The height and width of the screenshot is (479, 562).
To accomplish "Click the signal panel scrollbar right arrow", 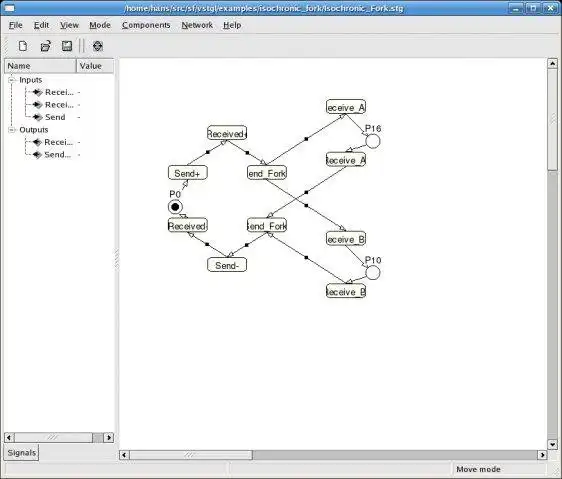I will pos(109,437).
